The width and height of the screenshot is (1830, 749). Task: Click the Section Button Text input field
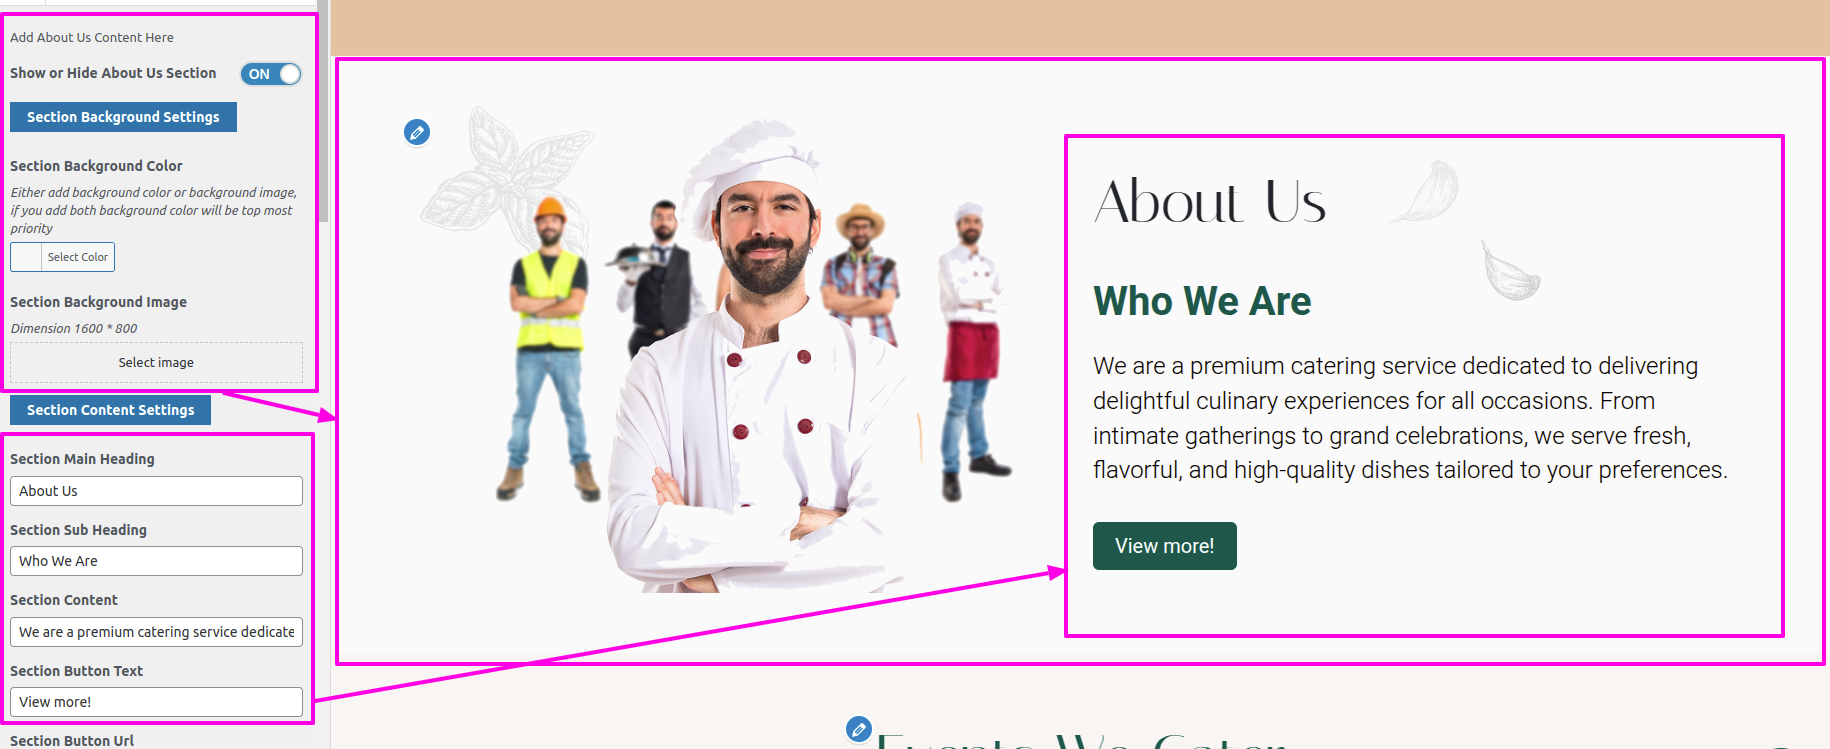[x=156, y=702]
